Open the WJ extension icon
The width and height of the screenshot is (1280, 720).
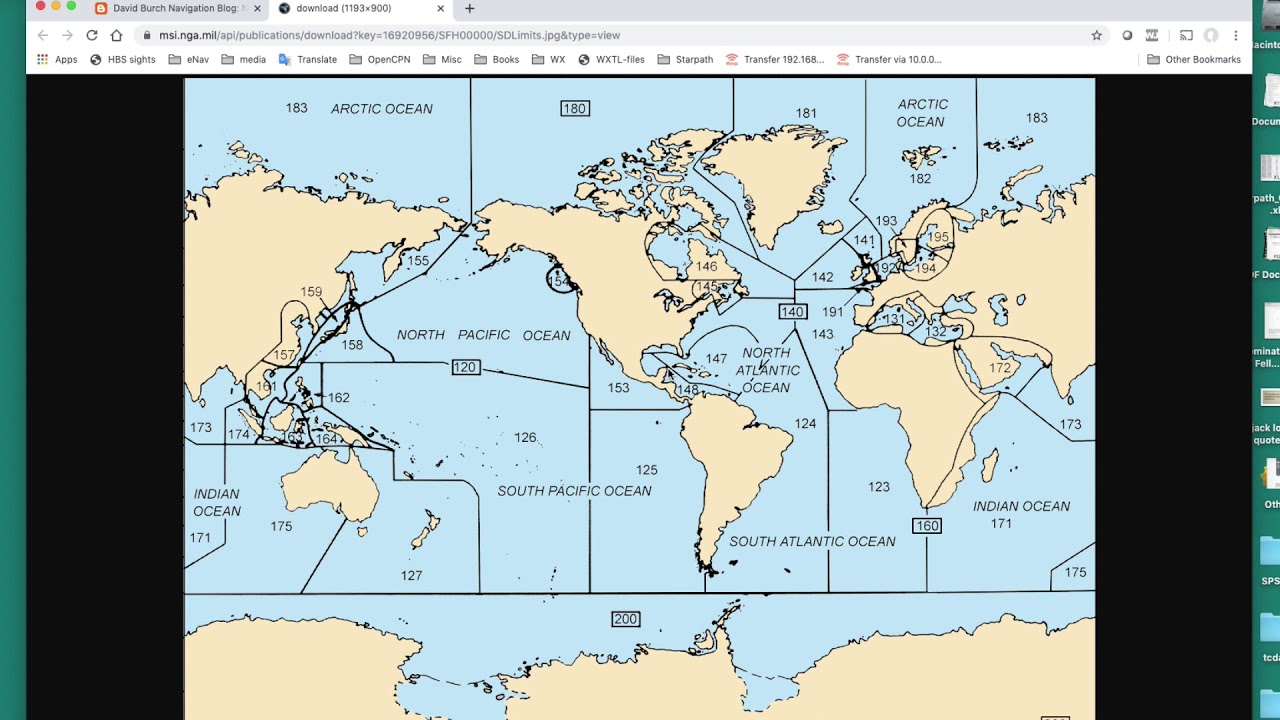pos(1152,35)
